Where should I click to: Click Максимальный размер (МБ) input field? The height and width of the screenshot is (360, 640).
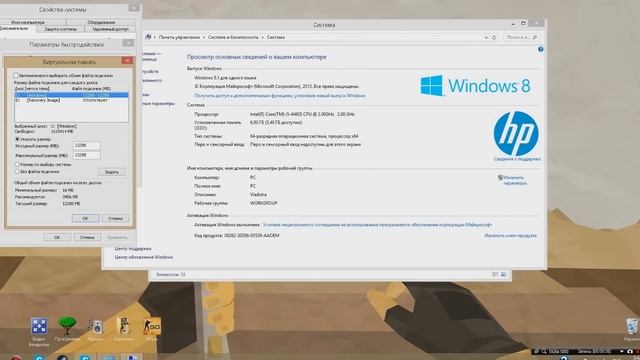click(87, 155)
